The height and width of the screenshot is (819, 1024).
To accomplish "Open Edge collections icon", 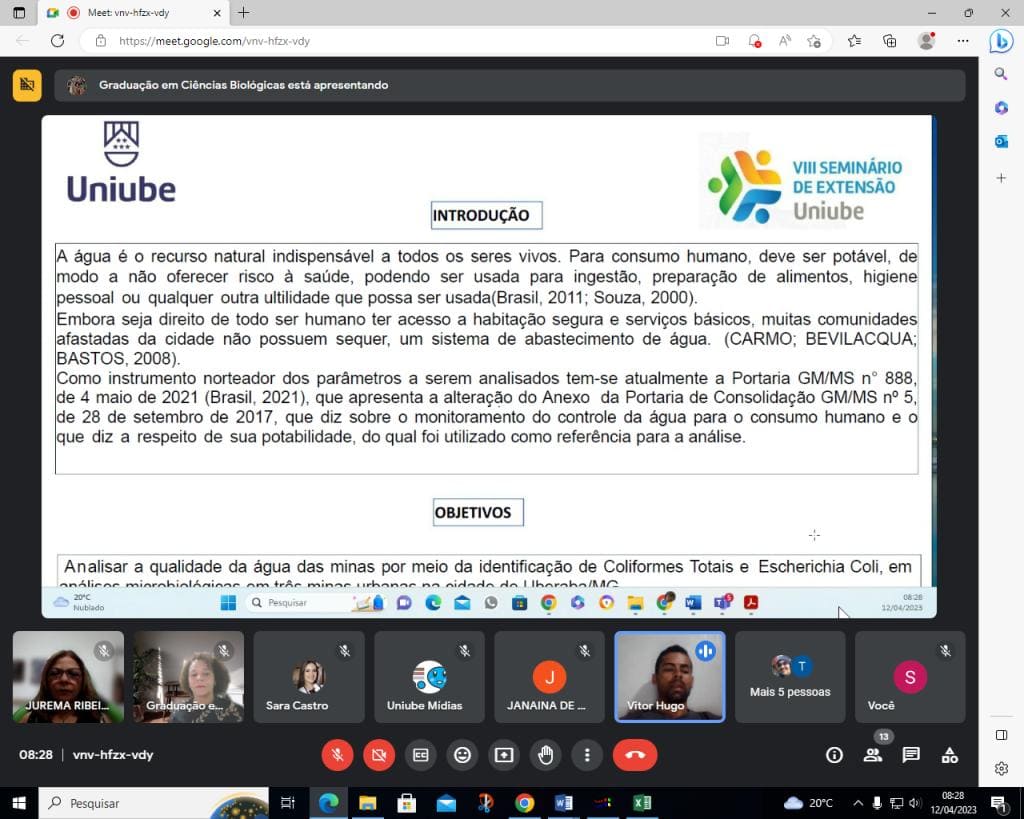I will [889, 41].
